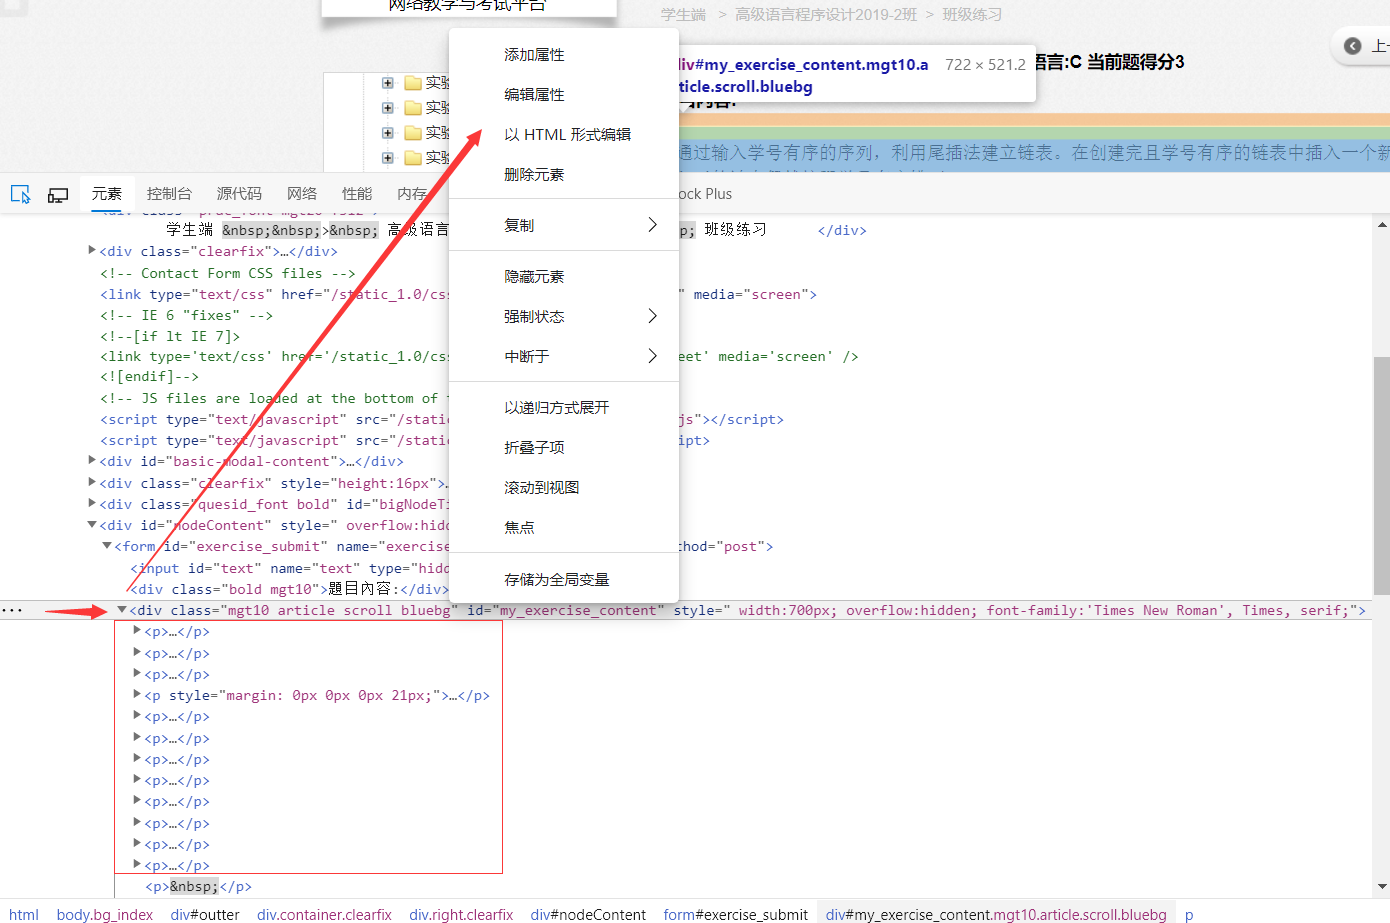Click the scrollbar up arrow in elements panel
This screenshot has width=1390, height=923.
1382,225
